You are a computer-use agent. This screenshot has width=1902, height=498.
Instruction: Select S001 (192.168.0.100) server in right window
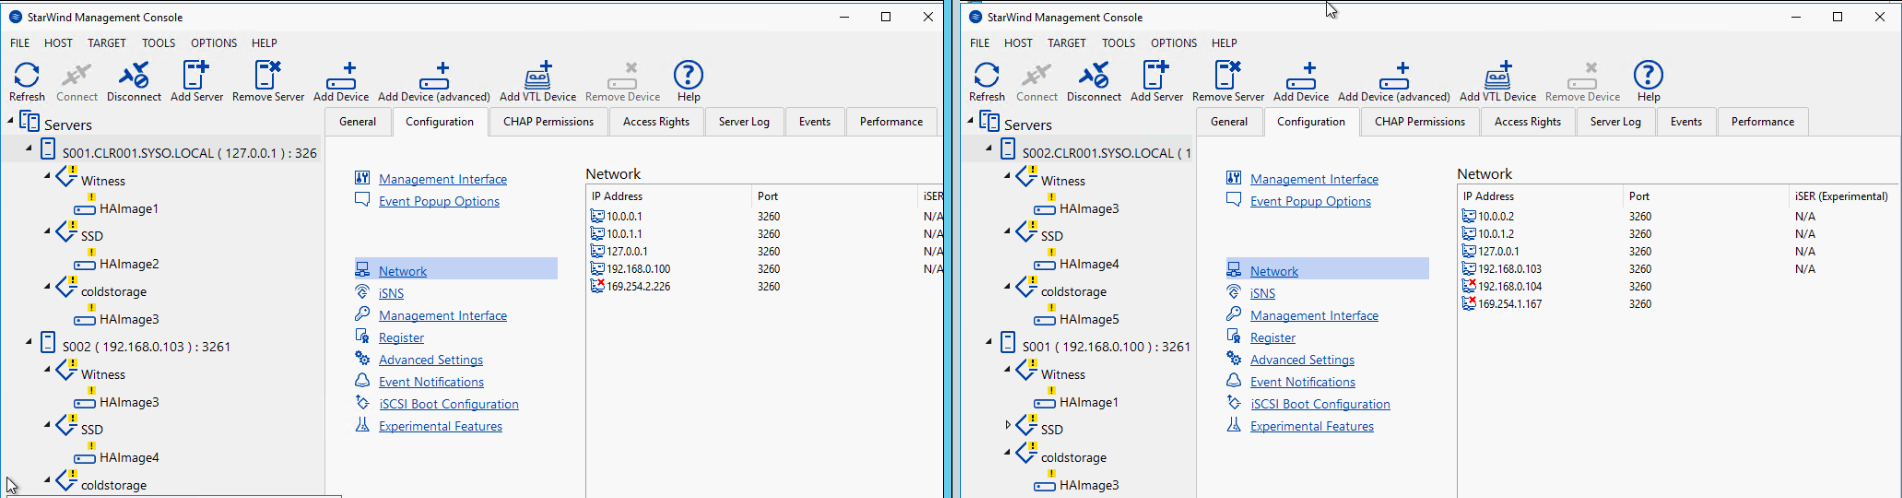[x=1106, y=347]
